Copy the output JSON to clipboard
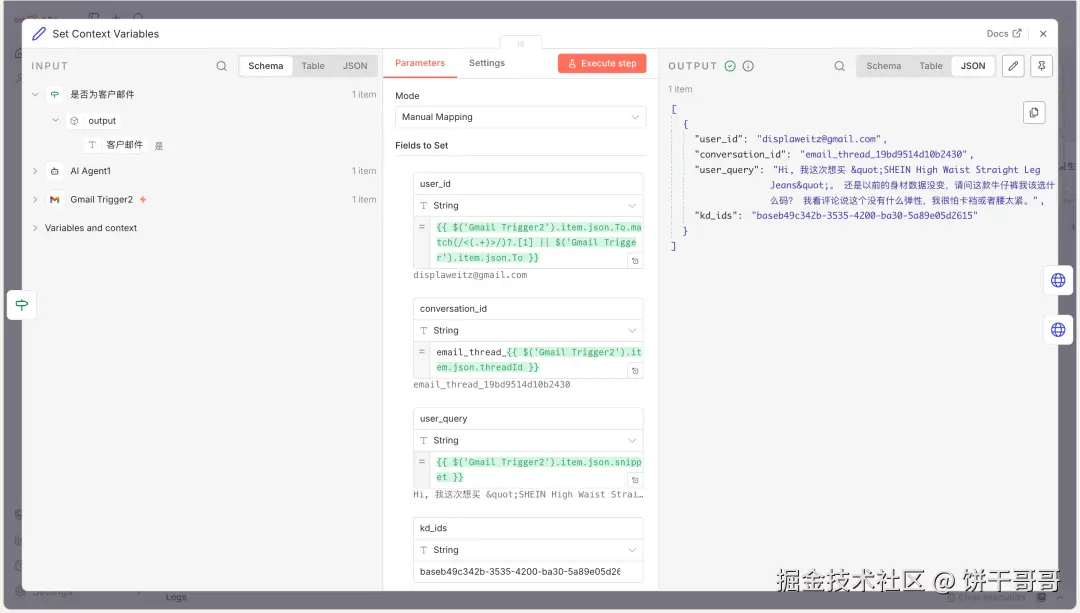 tap(1034, 112)
